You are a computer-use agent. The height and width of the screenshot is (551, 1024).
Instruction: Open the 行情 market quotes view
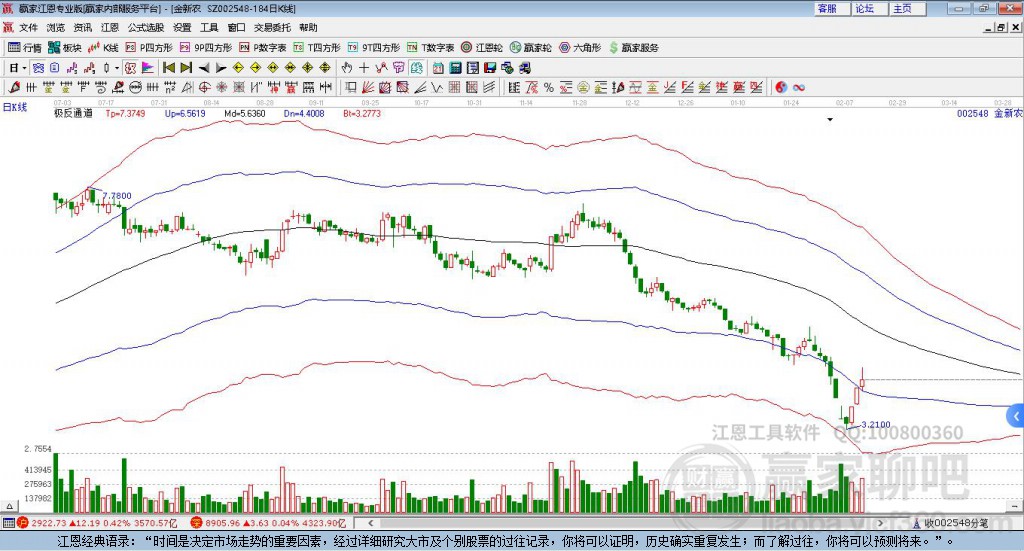coord(25,48)
